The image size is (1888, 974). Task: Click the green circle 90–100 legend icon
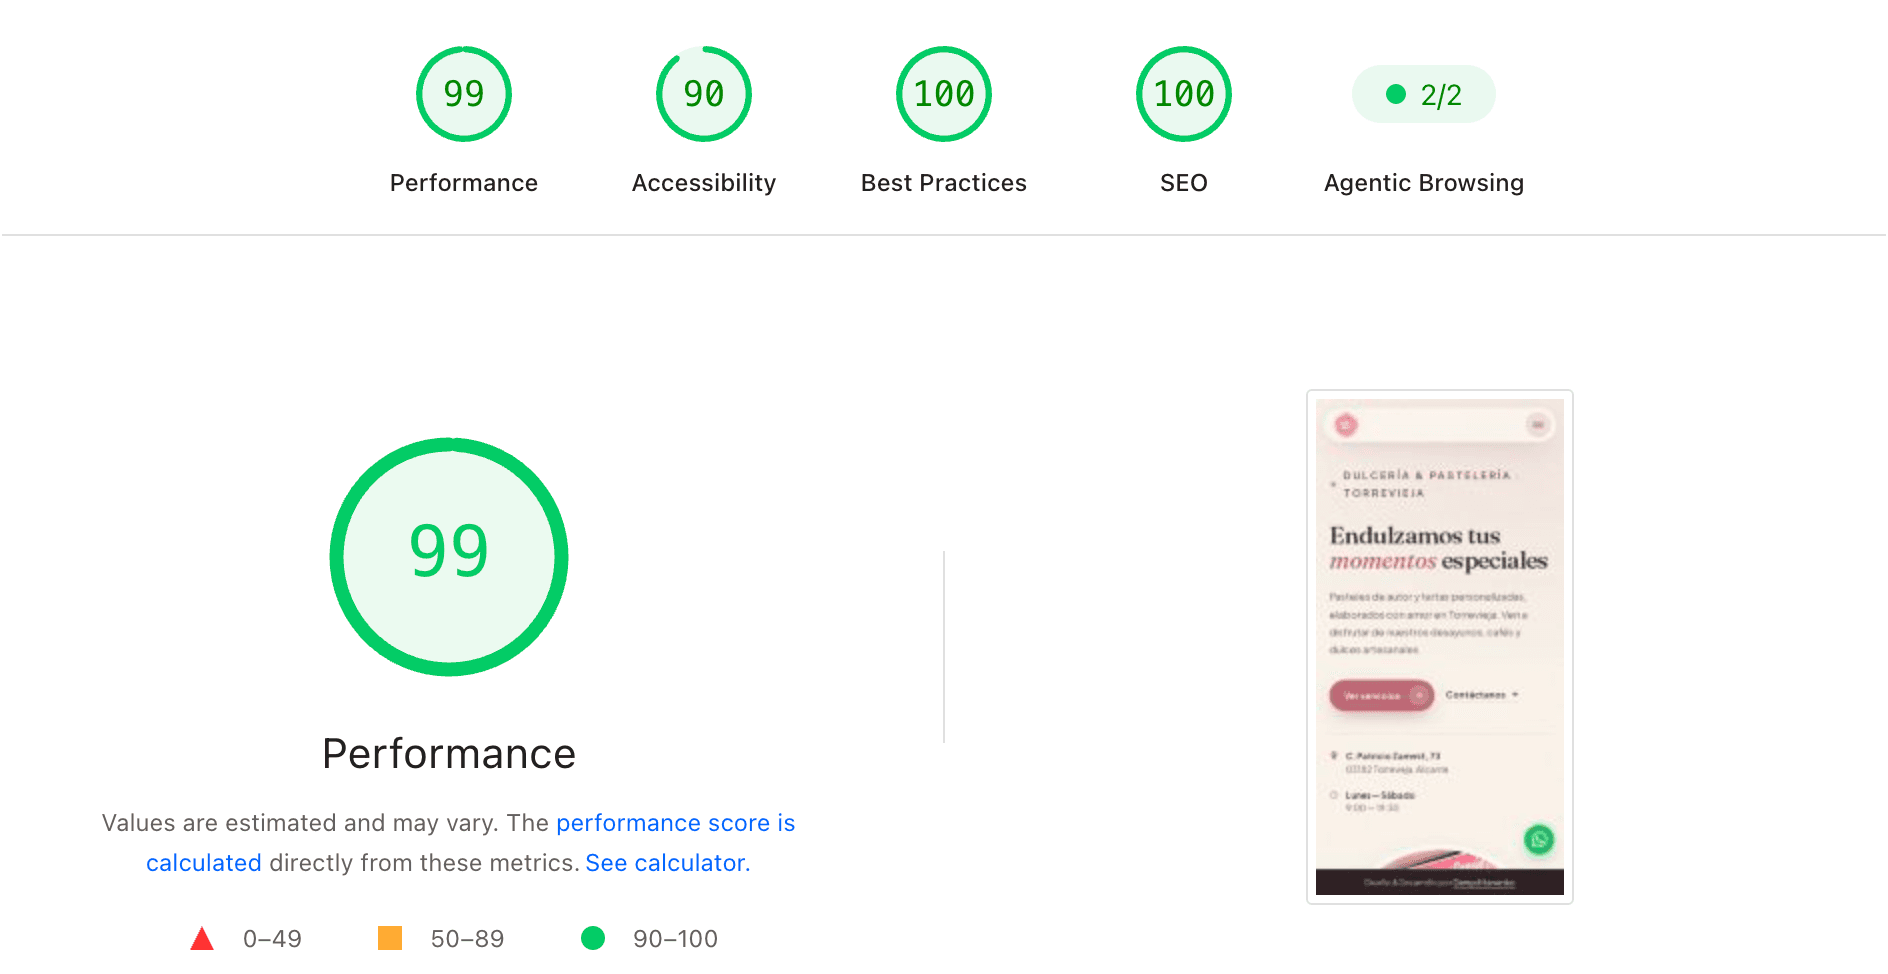coord(593,938)
